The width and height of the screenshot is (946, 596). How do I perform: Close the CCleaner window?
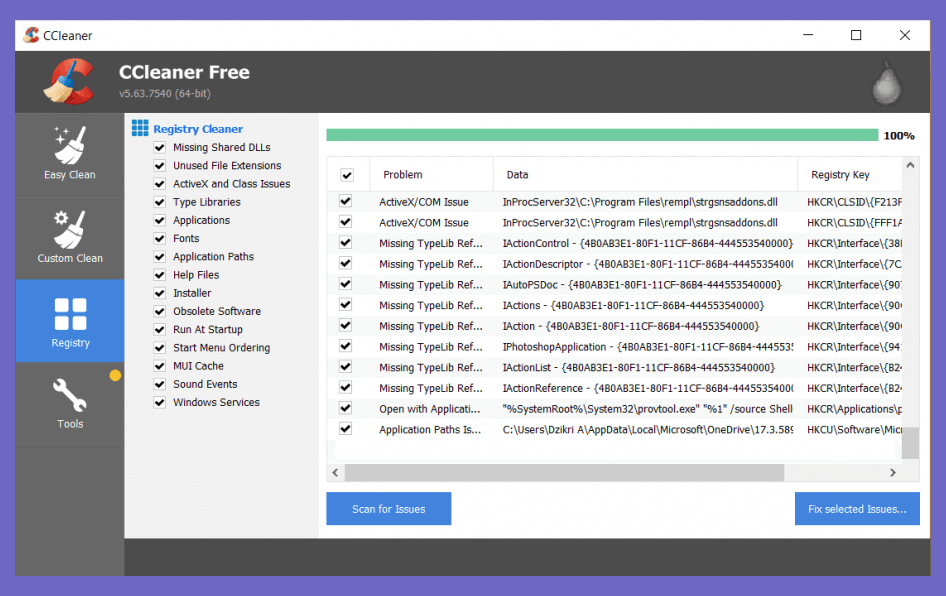[904, 35]
